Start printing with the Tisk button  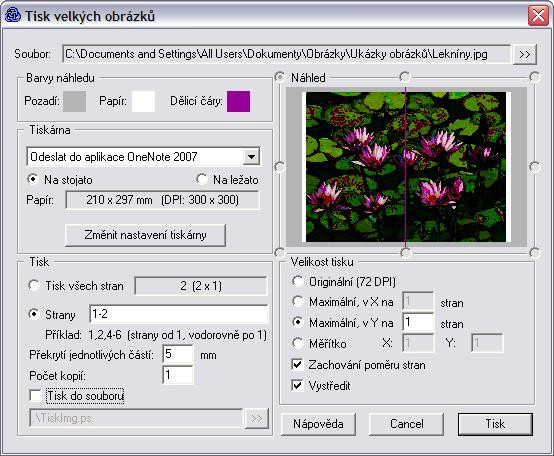tap(495, 424)
